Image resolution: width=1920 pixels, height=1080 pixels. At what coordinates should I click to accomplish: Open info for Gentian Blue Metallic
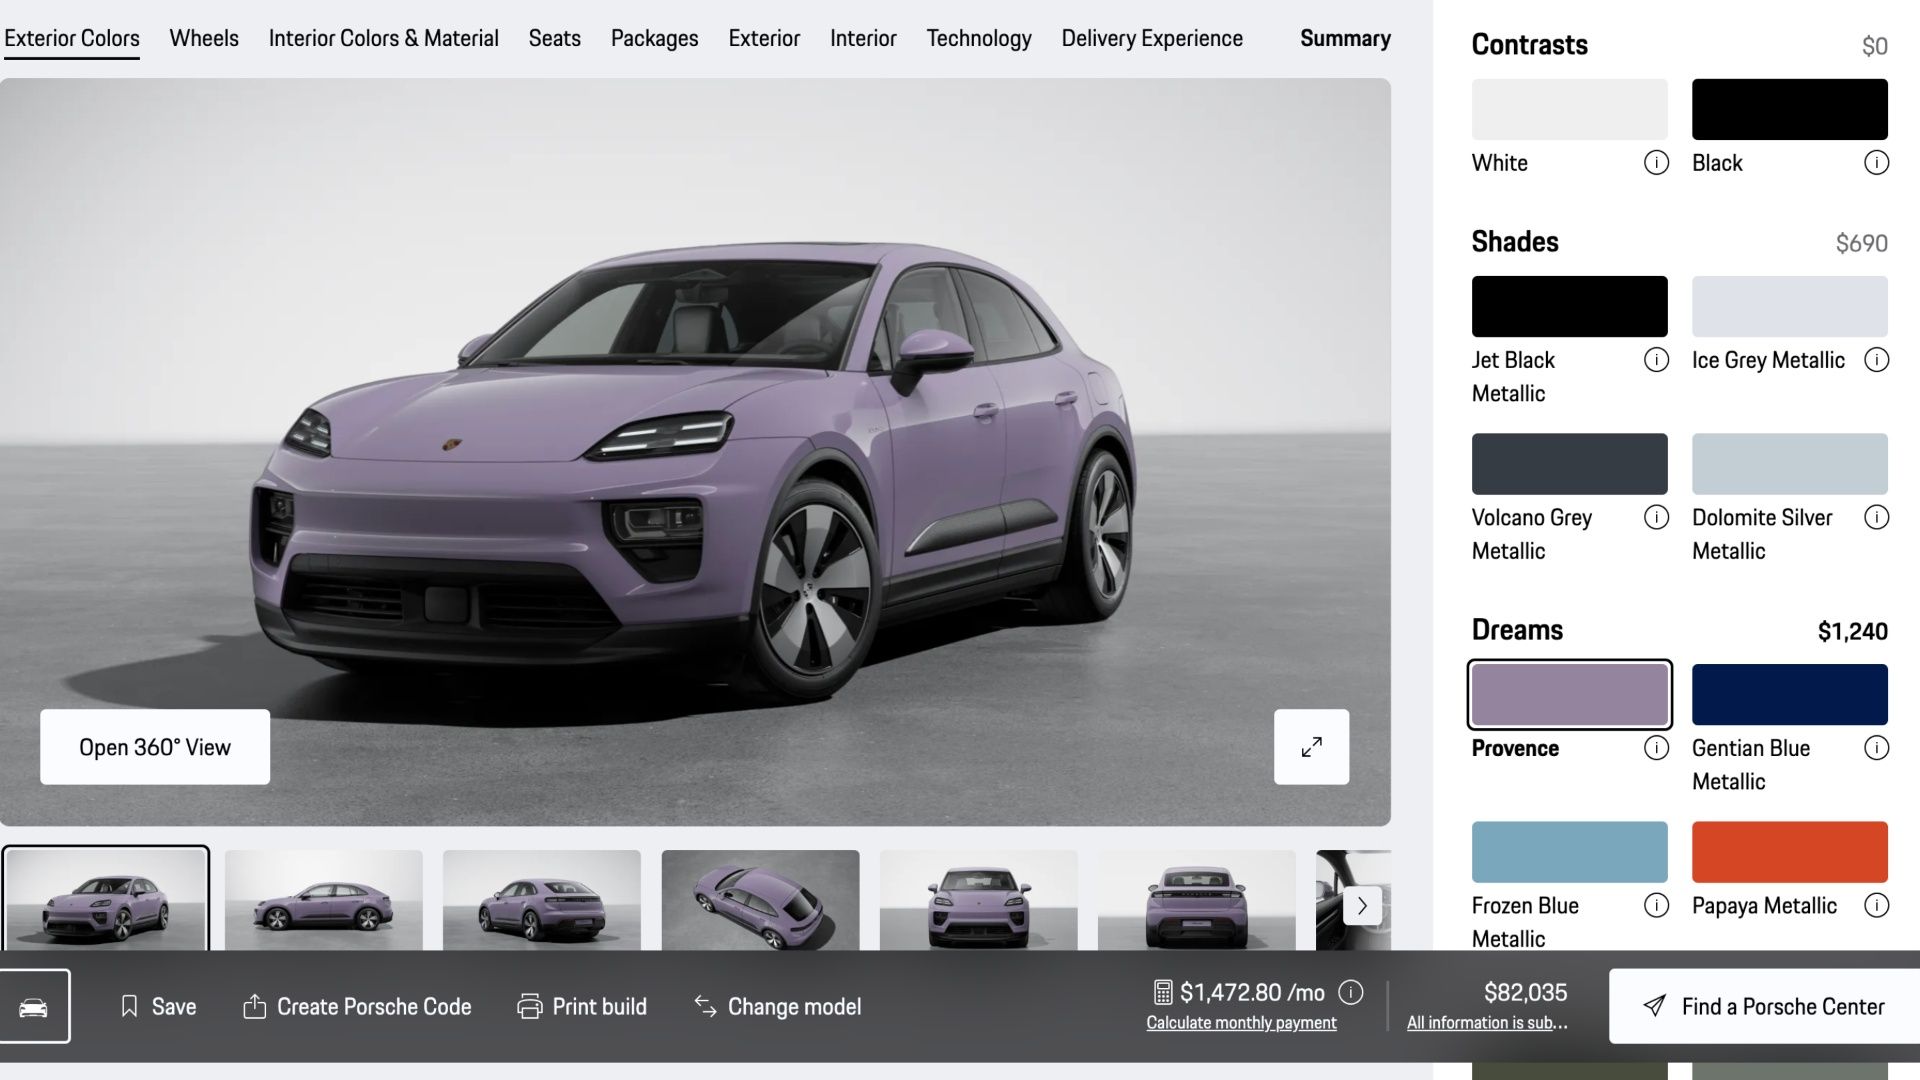1876,748
